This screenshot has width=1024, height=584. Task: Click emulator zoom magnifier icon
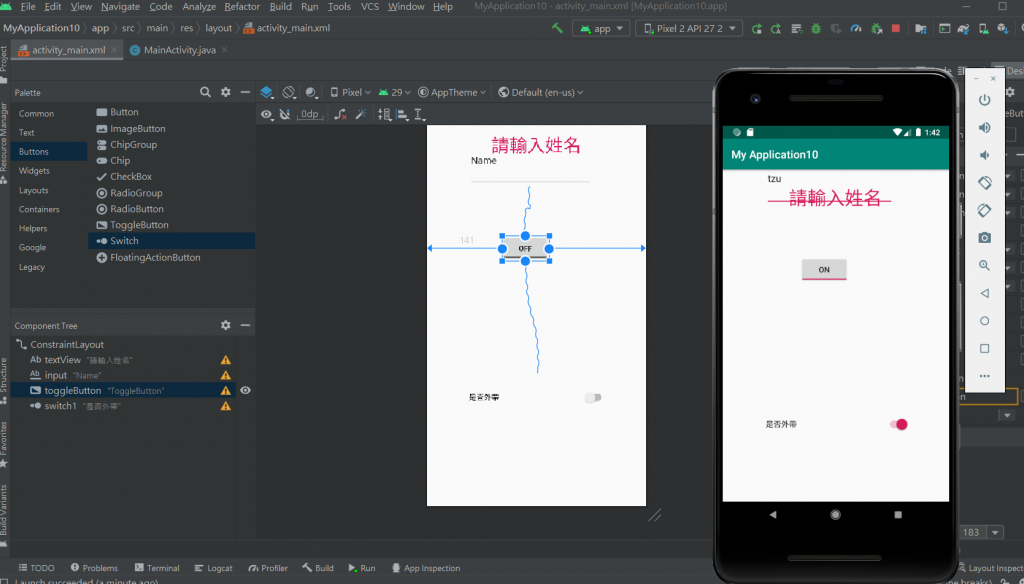pos(984,265)
